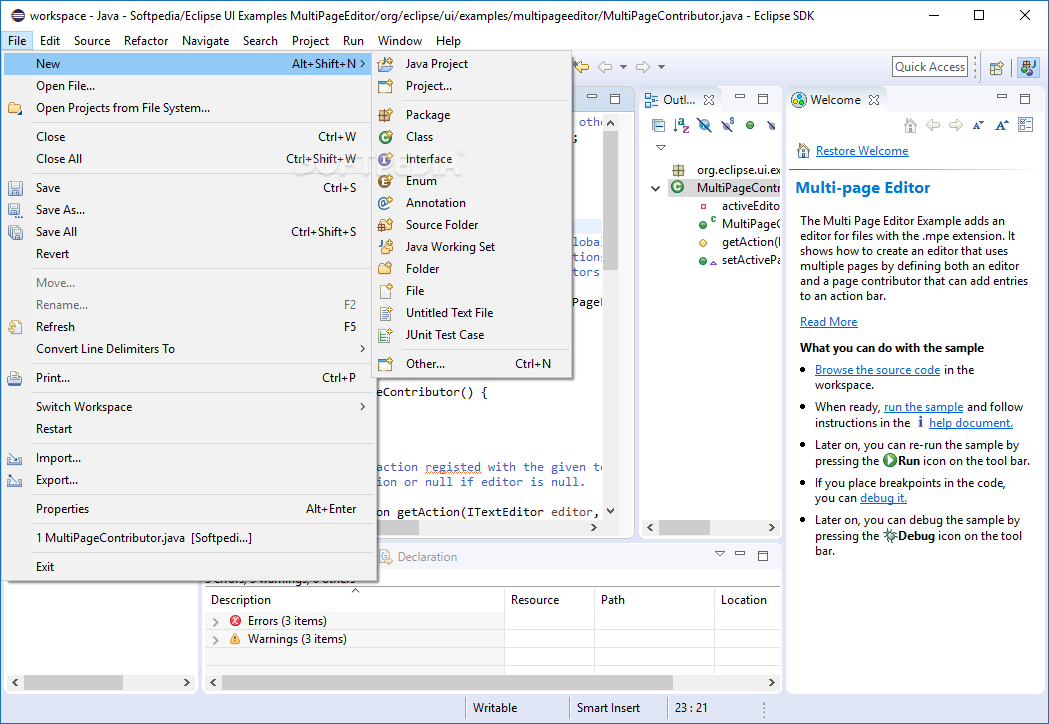Expand the Errors (3 items) row
Viewport: 1049px width, 724px height.
[x=215, y=622]
